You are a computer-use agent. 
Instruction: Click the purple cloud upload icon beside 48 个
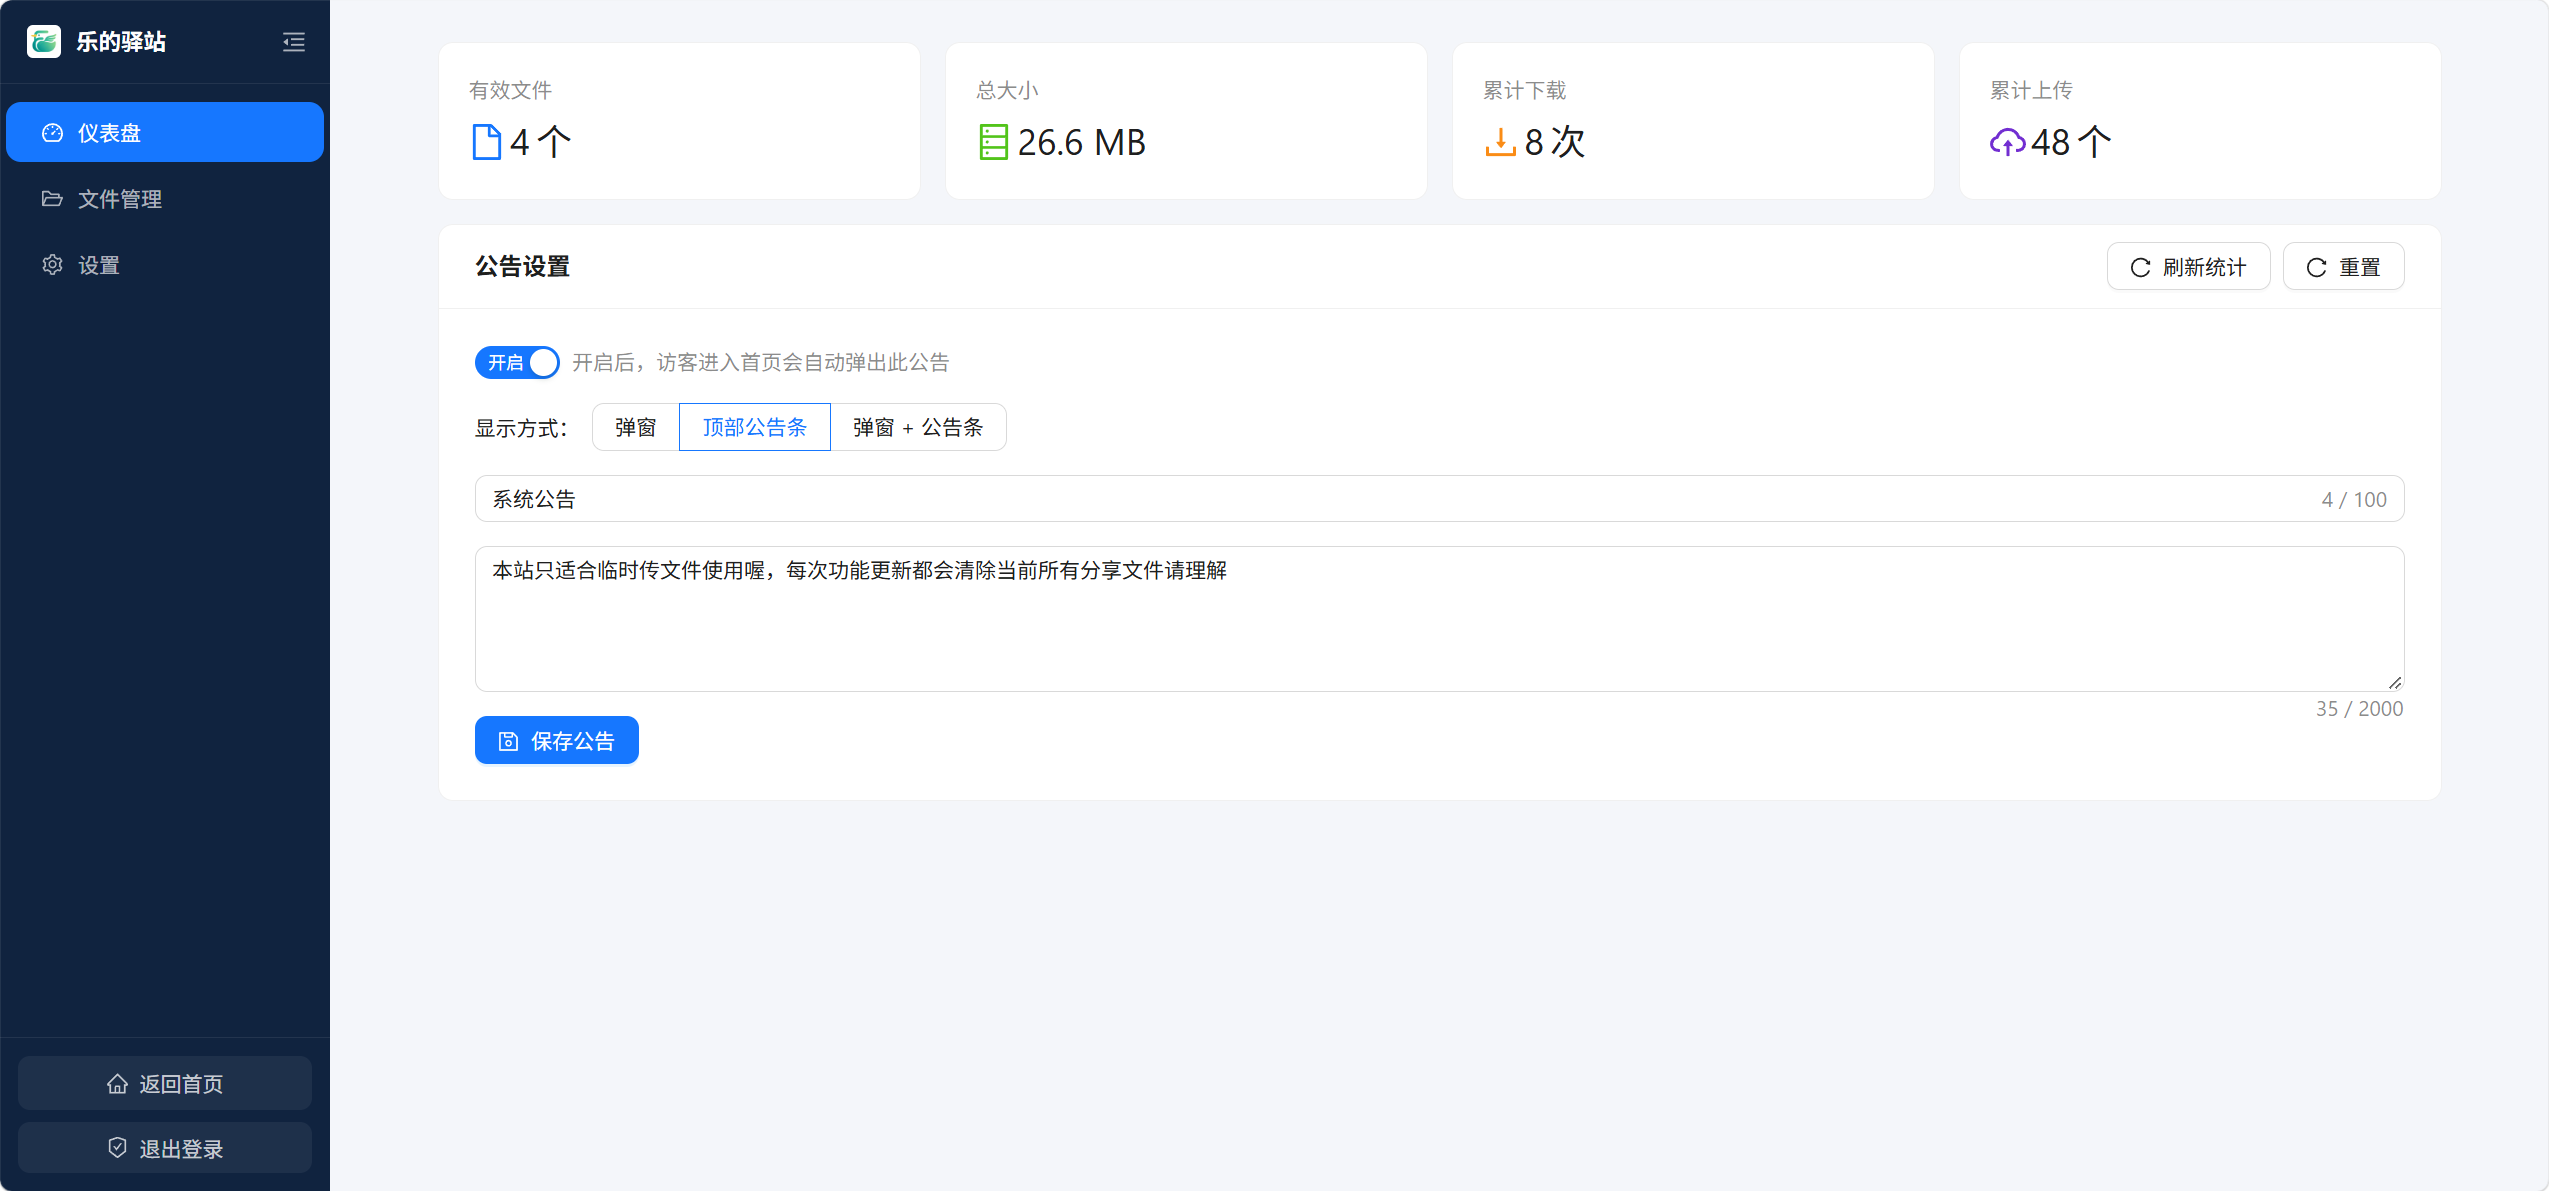click(2007, 142)
